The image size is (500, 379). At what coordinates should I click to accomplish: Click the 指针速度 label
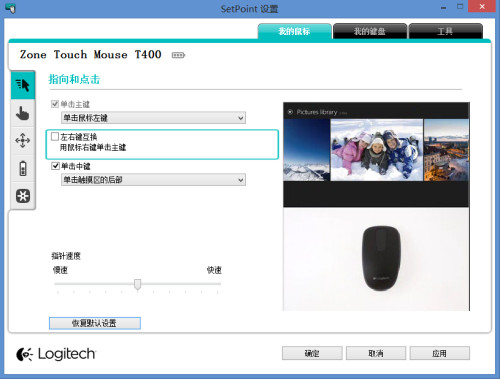[66, 256]
